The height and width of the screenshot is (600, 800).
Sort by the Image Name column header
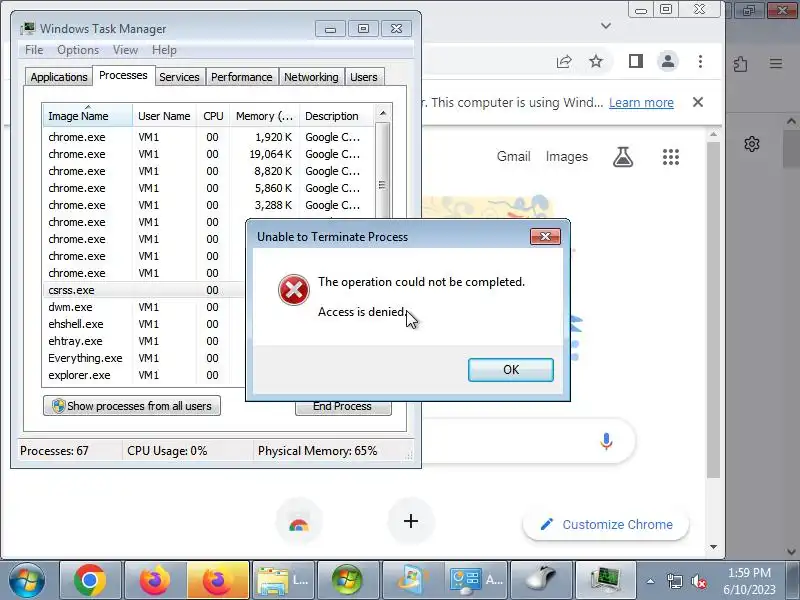[88, 116]
